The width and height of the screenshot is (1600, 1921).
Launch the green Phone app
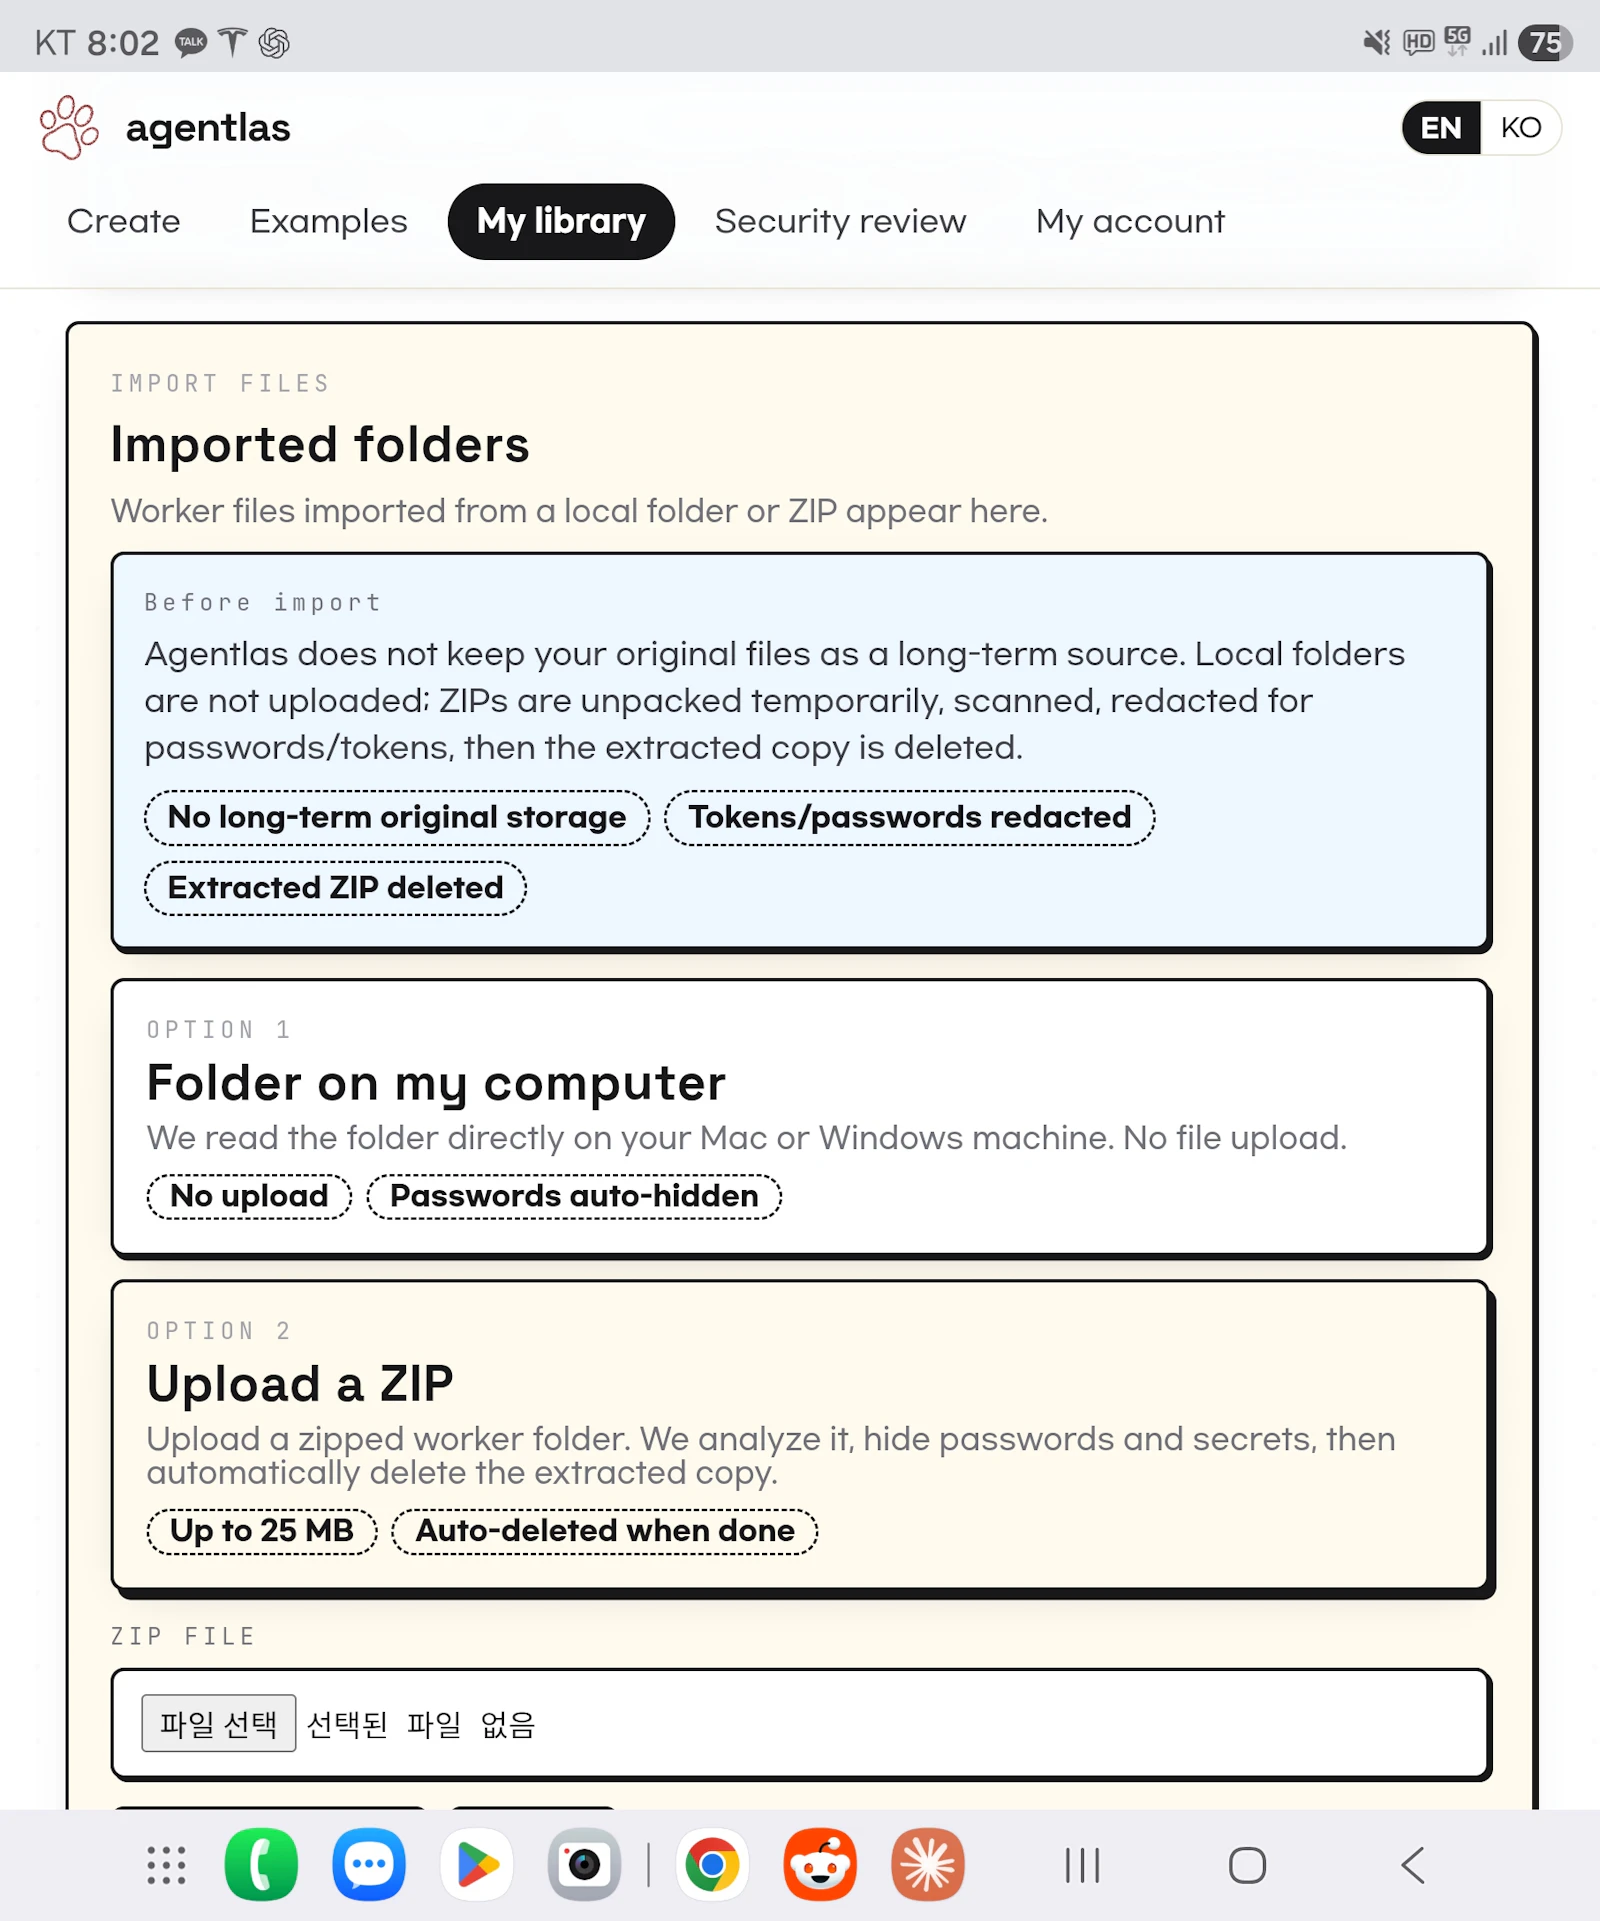(261, 1865)
